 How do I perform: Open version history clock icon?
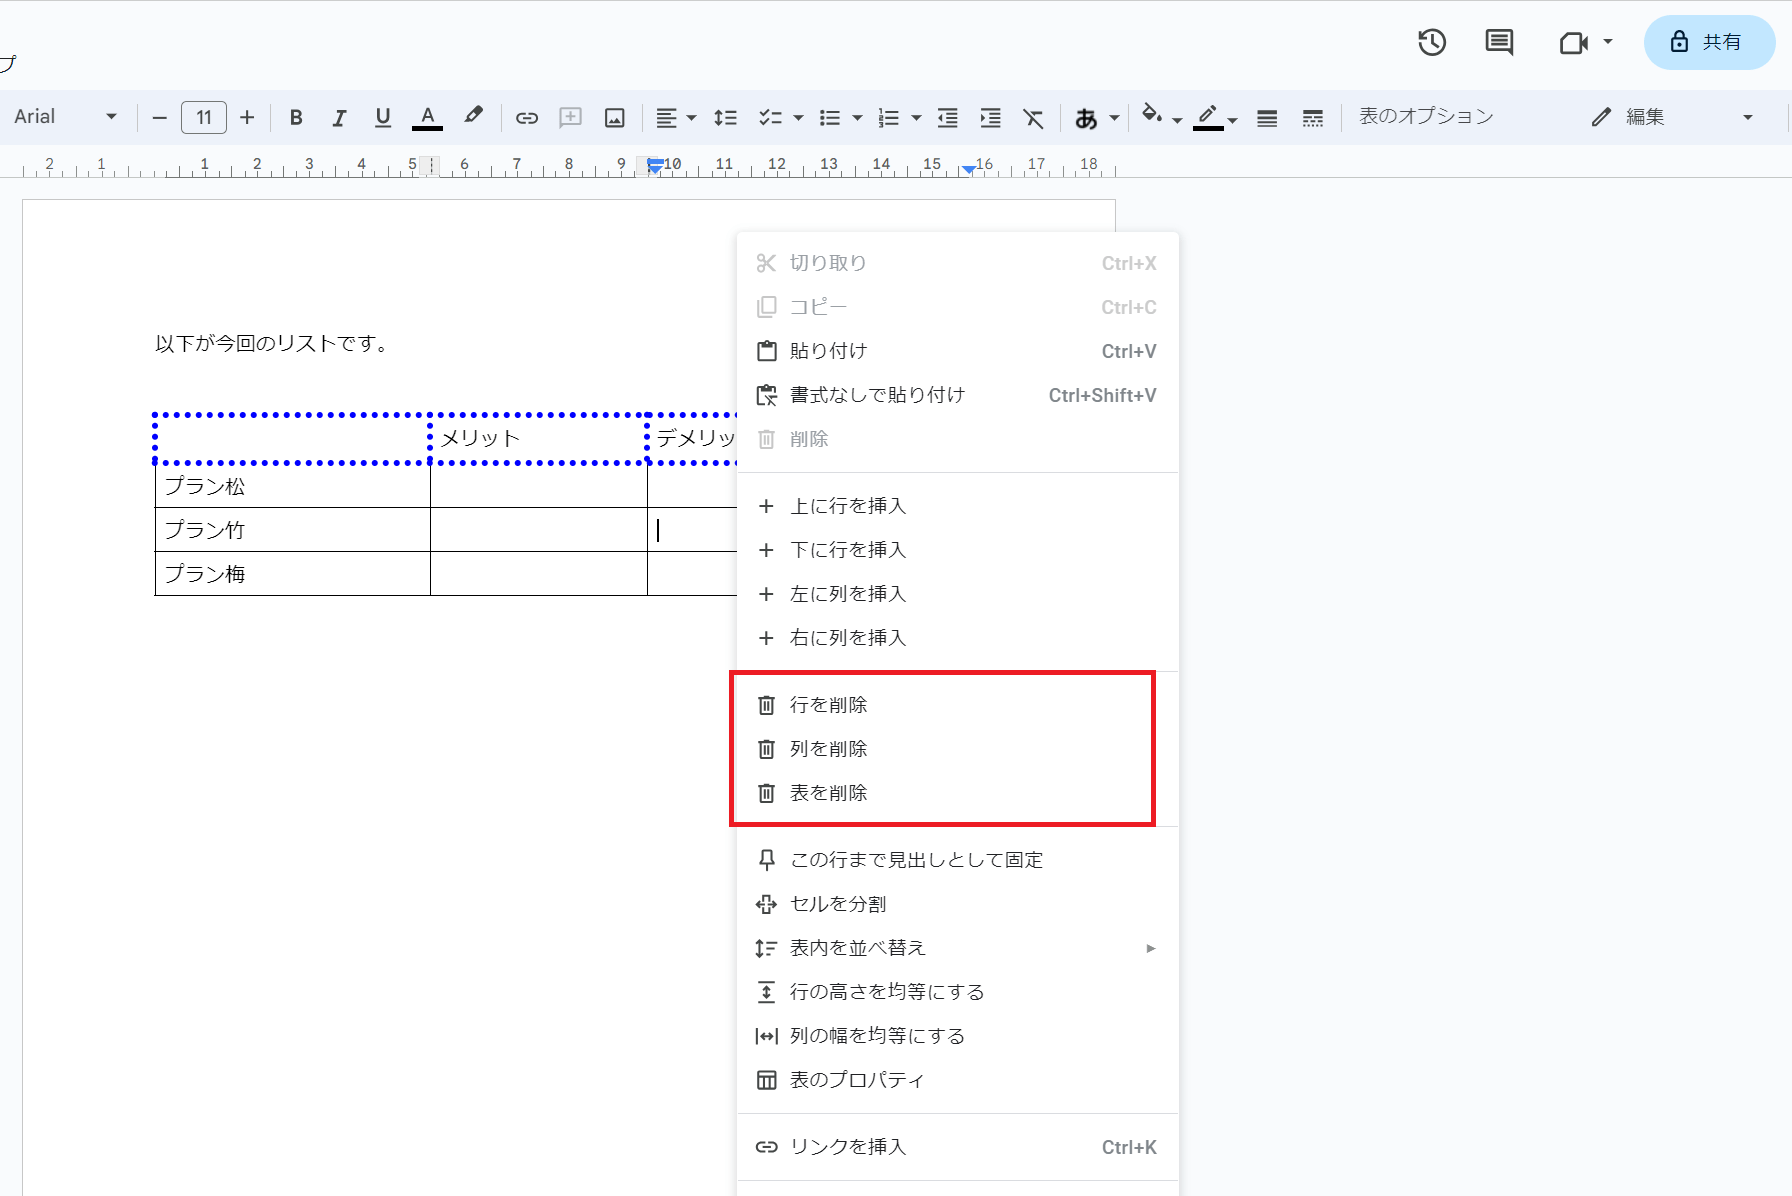1432,42
